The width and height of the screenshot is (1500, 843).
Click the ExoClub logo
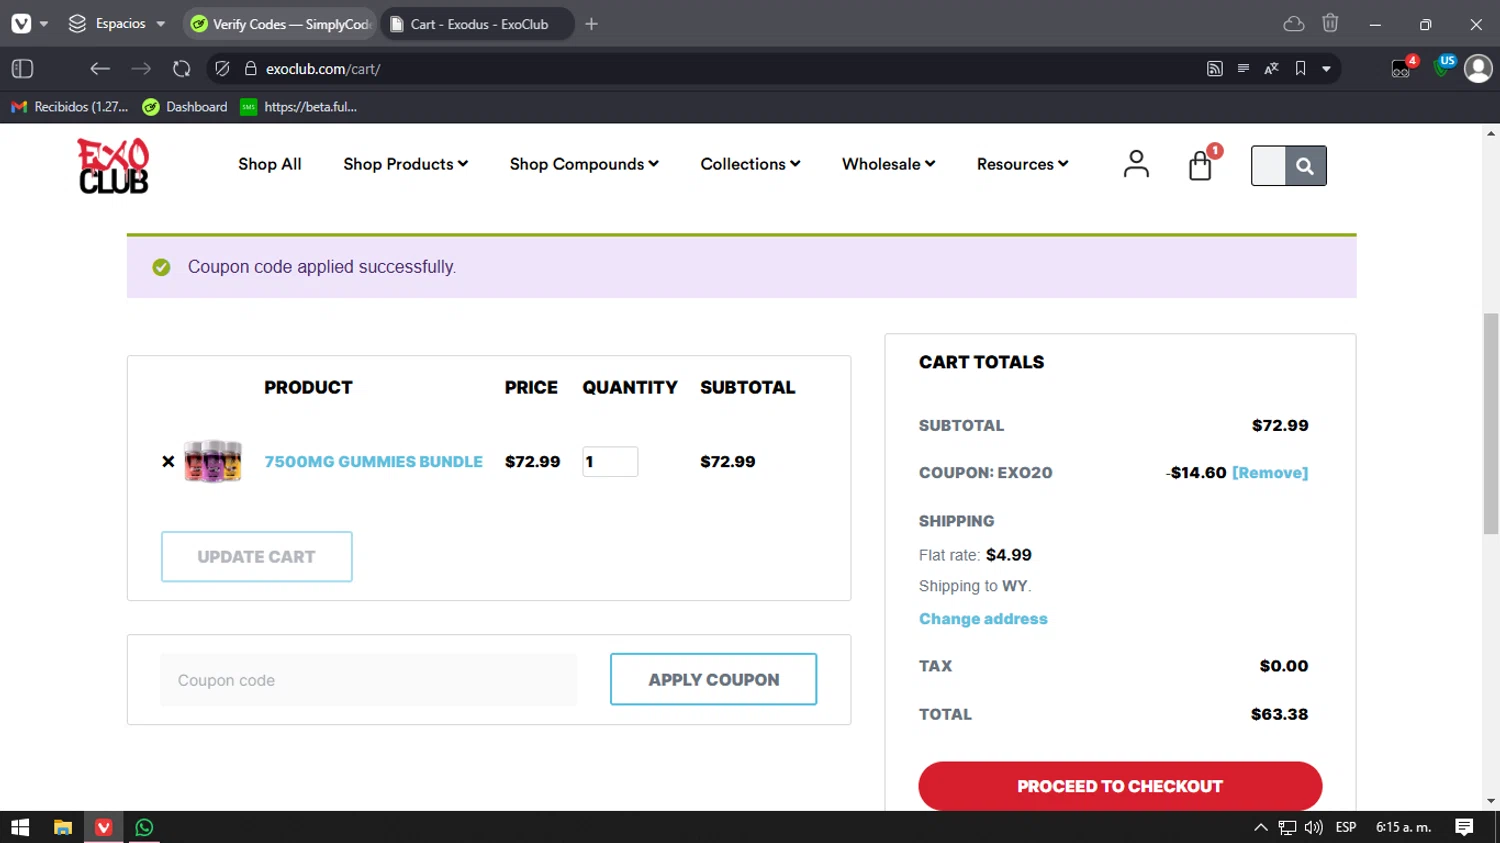(x=113, y=165)
